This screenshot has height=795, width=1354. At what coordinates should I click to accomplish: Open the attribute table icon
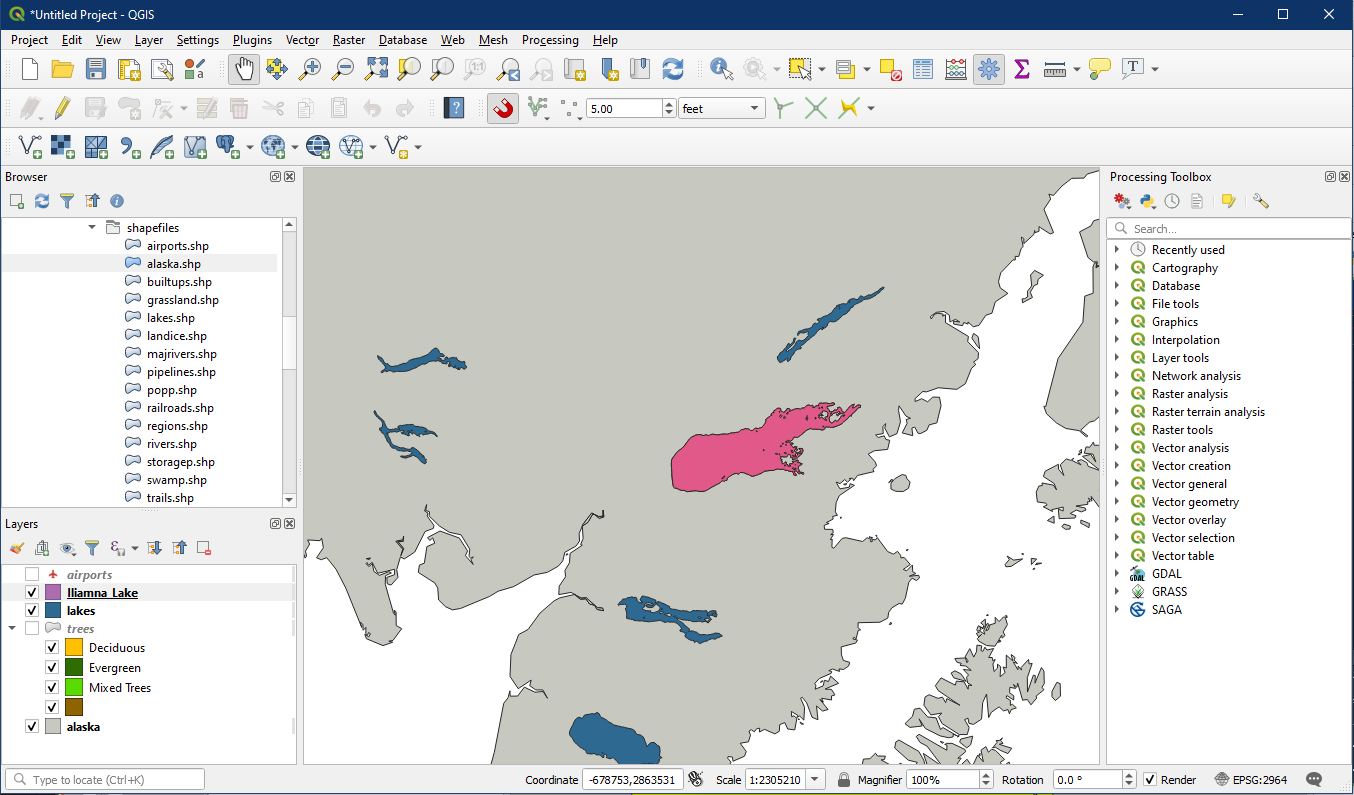[923, 69]
